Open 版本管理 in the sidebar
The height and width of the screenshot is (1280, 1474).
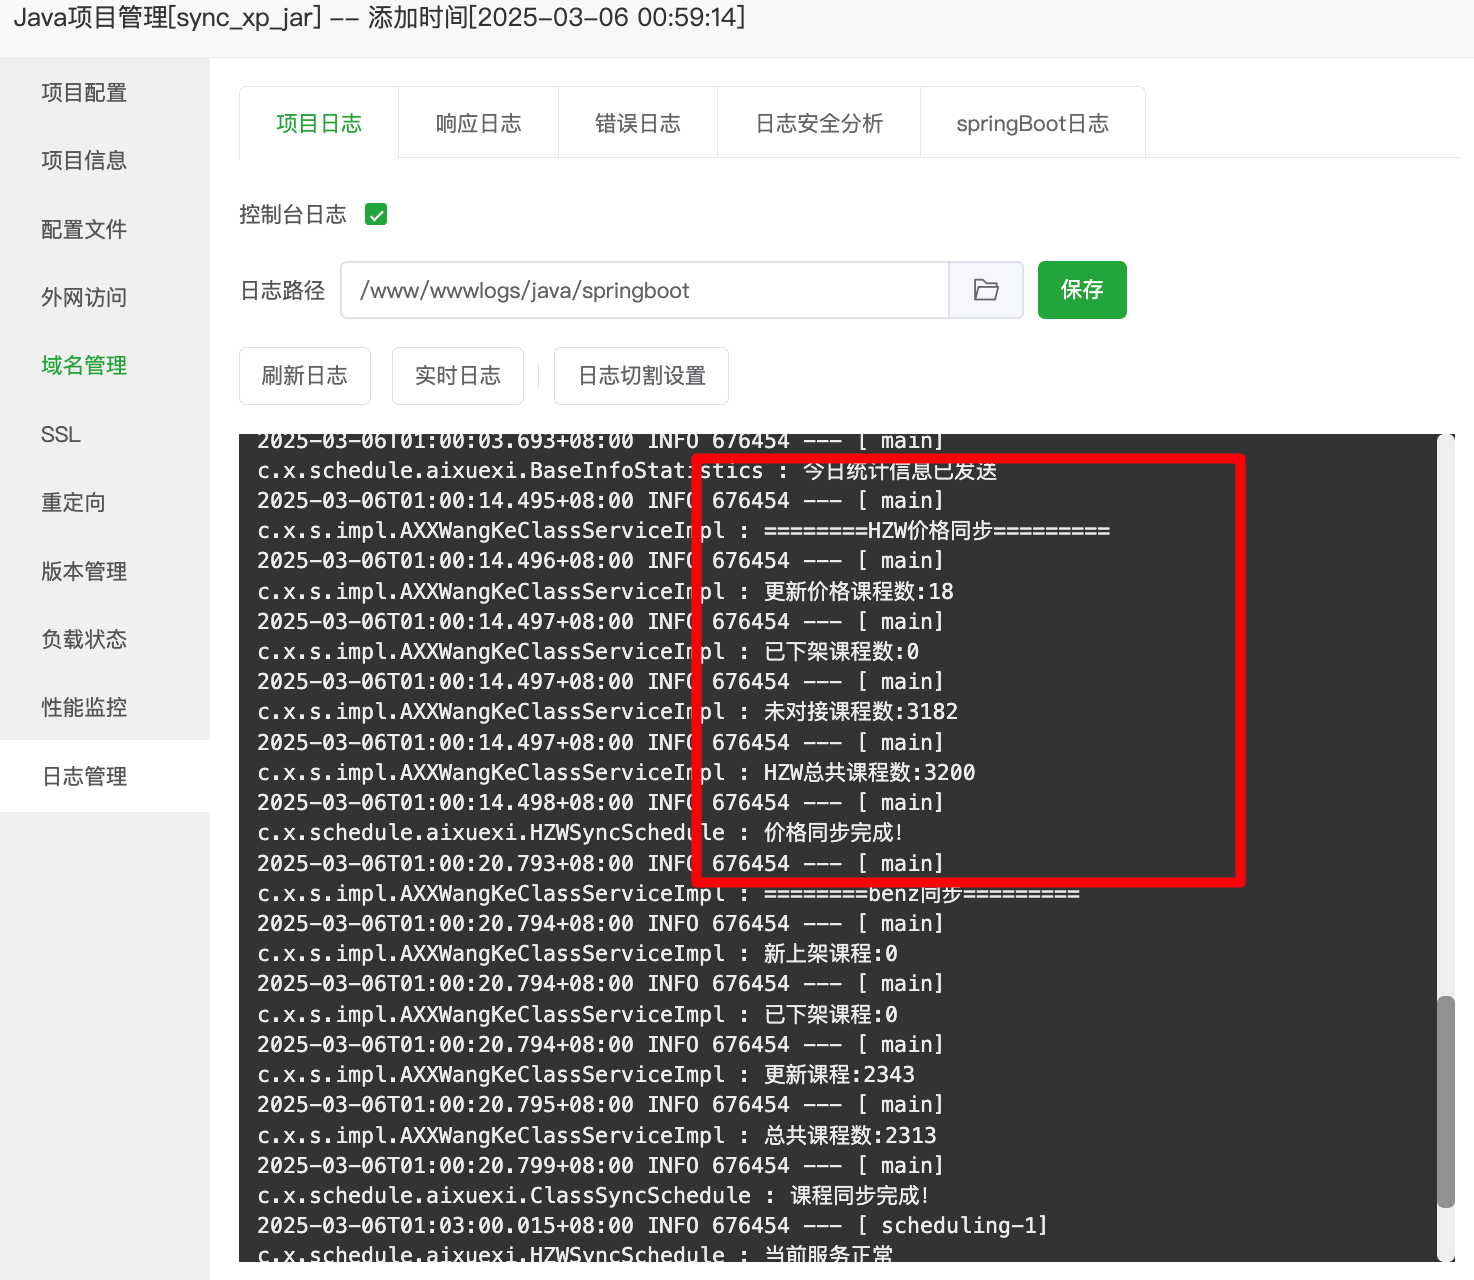(x=84, y=572)
